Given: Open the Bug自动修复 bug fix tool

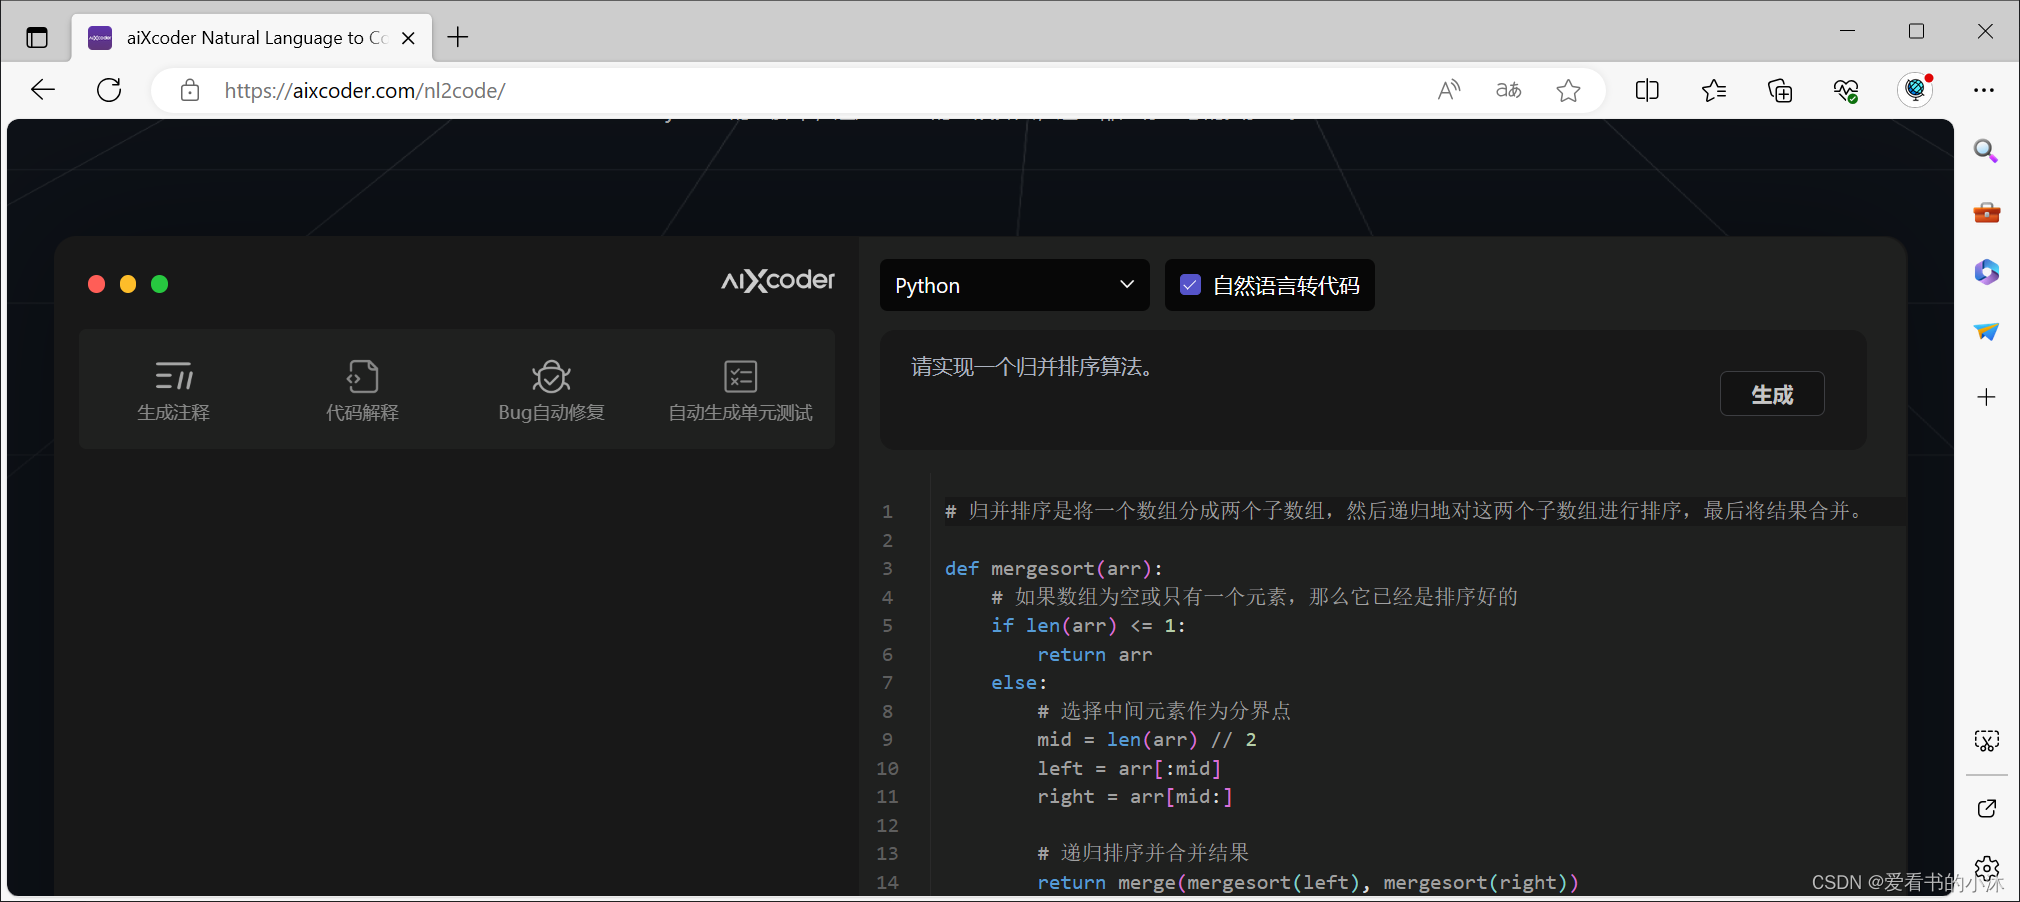Looking at the screenshot, I should 551,391.
